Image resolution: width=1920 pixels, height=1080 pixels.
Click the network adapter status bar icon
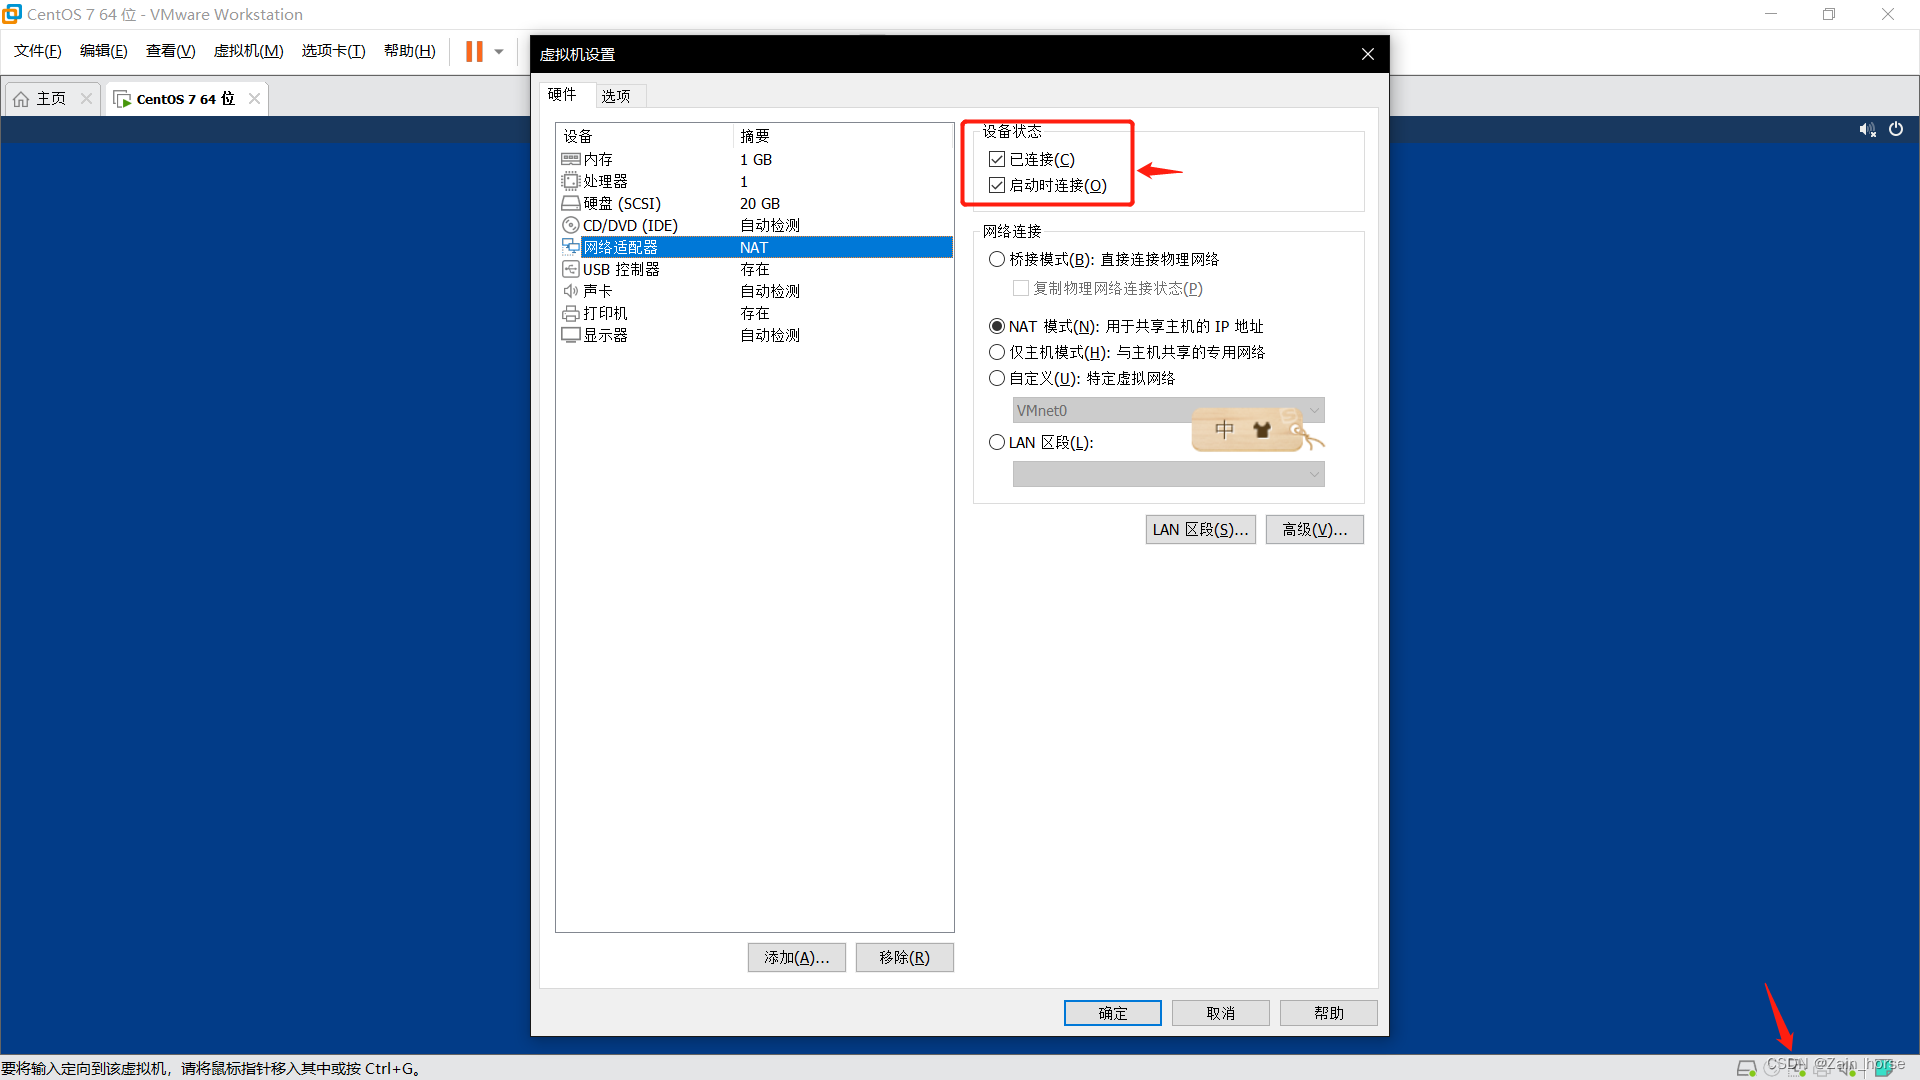1796,1068
